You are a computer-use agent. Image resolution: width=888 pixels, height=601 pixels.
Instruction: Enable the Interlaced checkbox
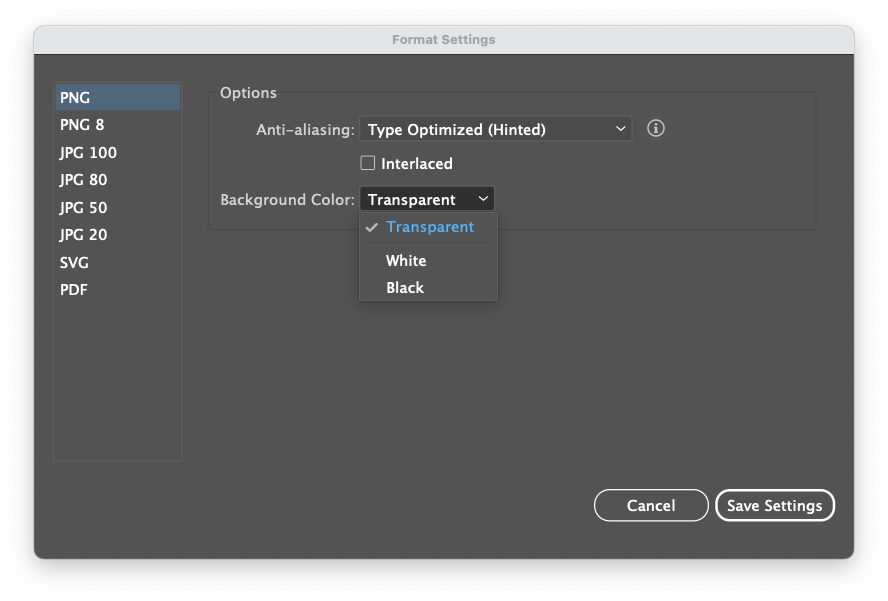pyautogui.click(x=368, y=163)
